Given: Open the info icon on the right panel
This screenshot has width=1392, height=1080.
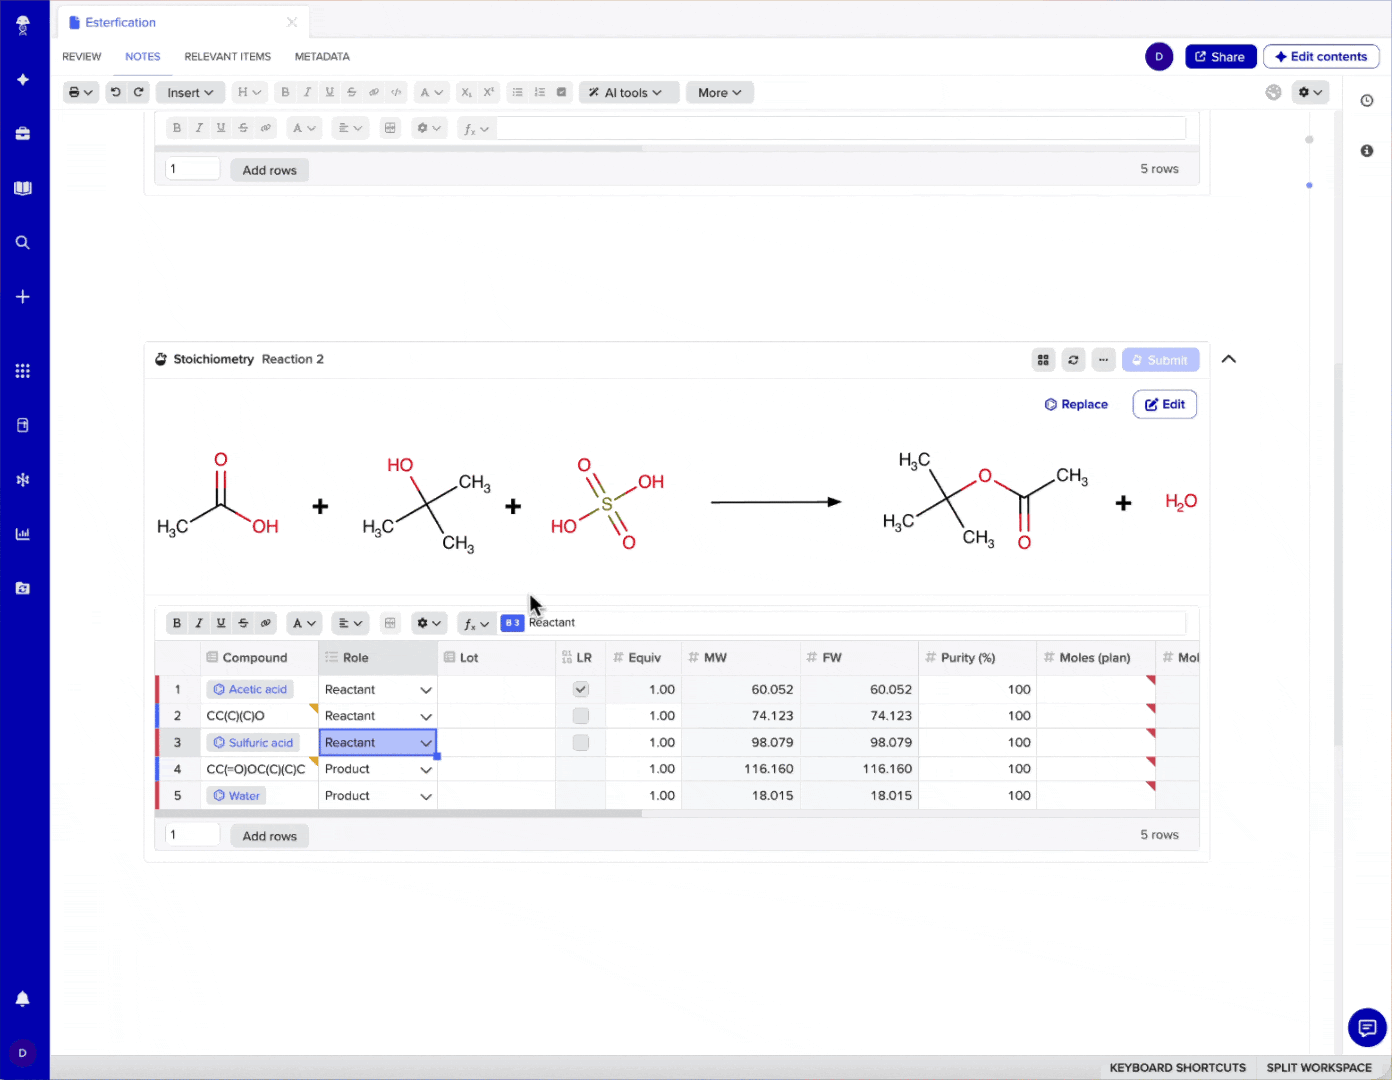Looking at the screenshot, I should (1367, 151).
